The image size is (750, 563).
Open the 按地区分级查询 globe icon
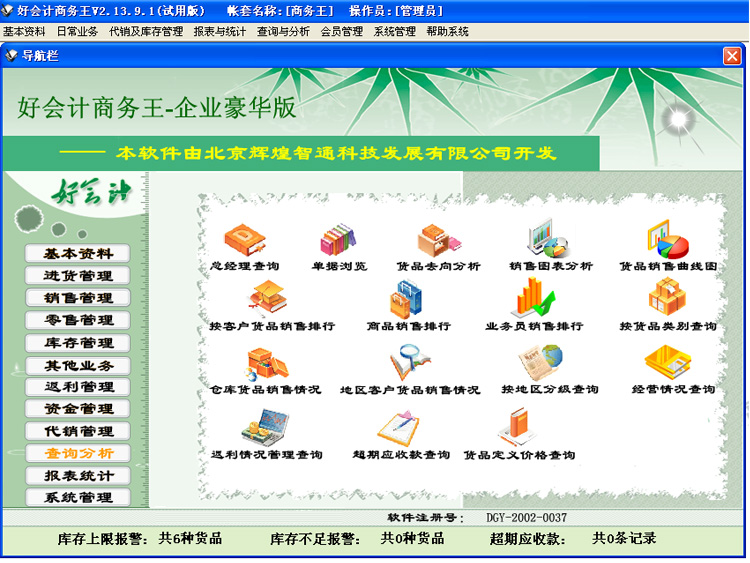540,363
